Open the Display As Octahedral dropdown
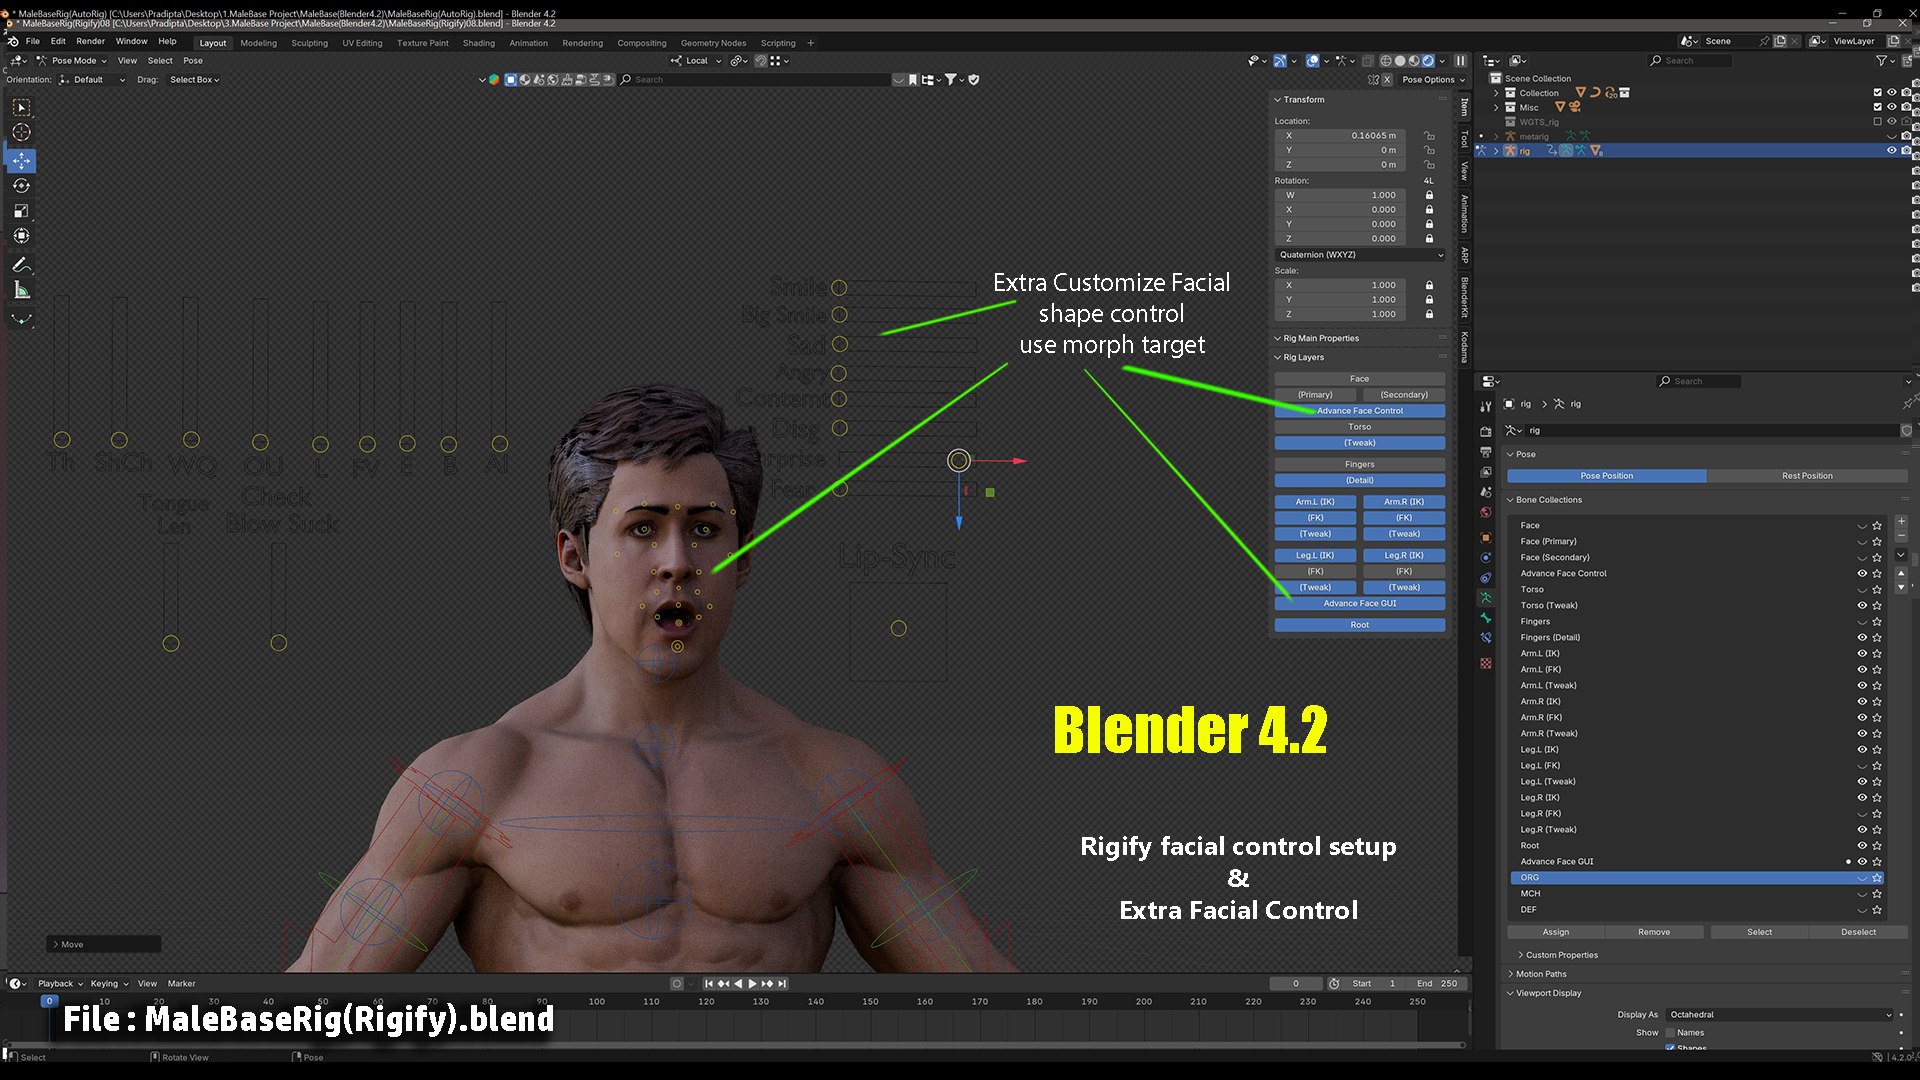This screenshot has width=1920, height=1080. click(1780, 1015)
